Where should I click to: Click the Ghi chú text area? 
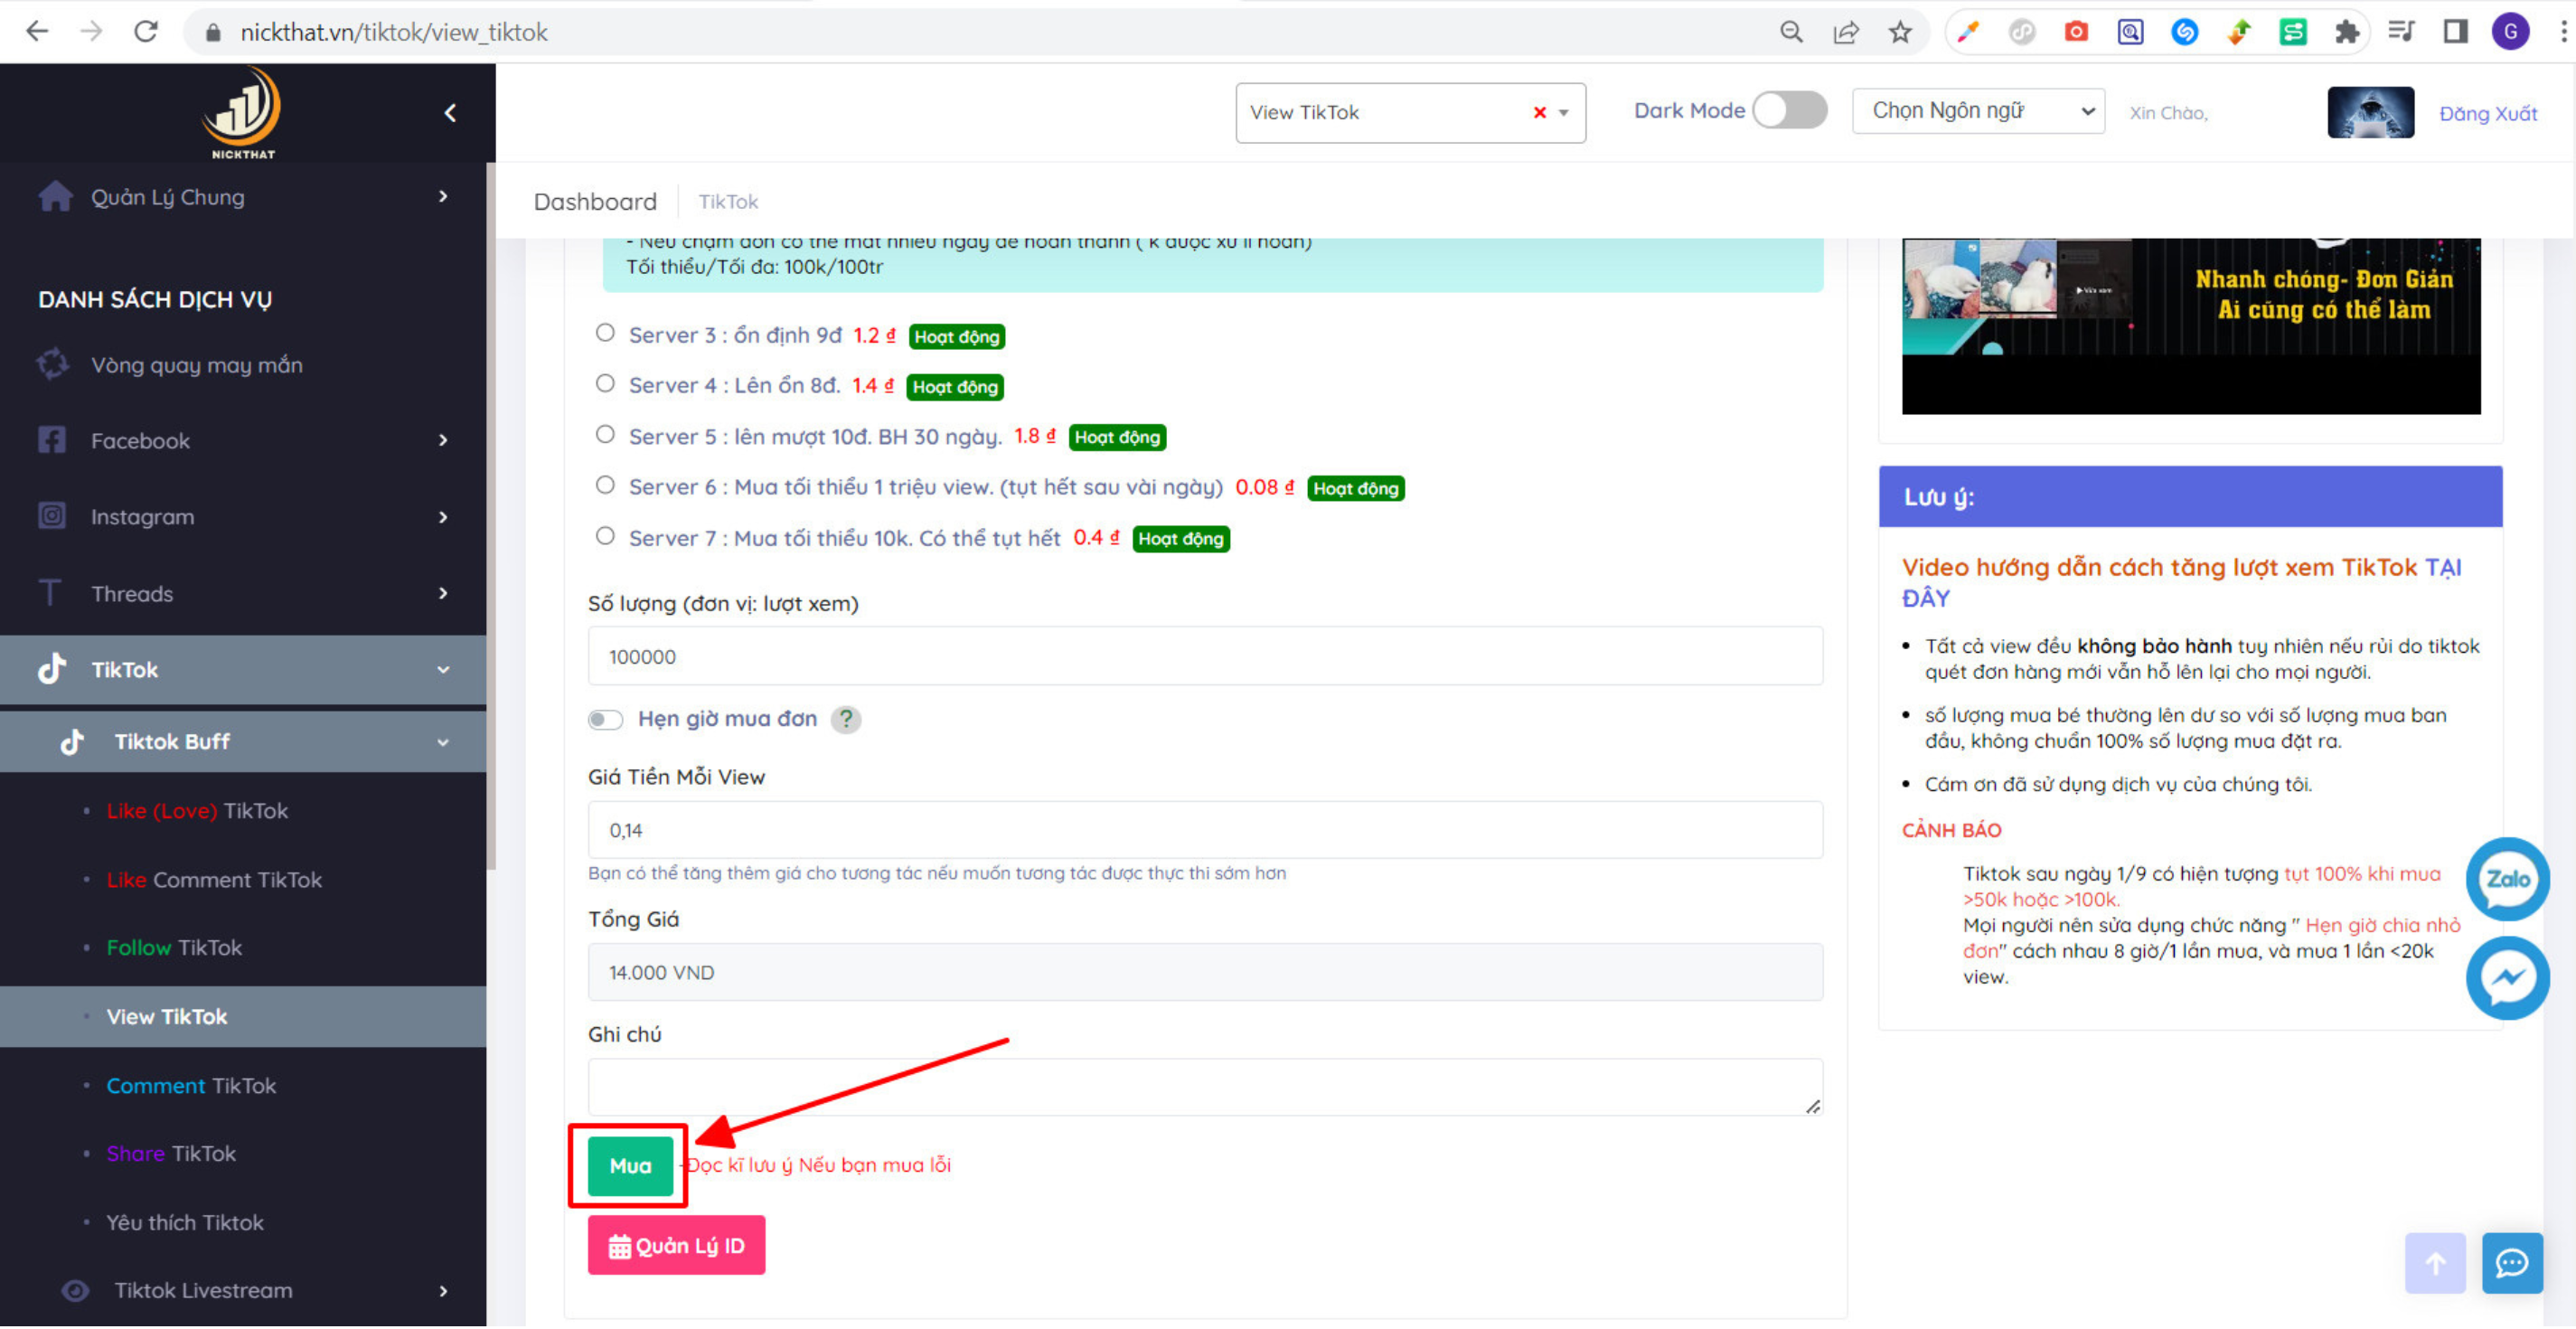1205,1087
